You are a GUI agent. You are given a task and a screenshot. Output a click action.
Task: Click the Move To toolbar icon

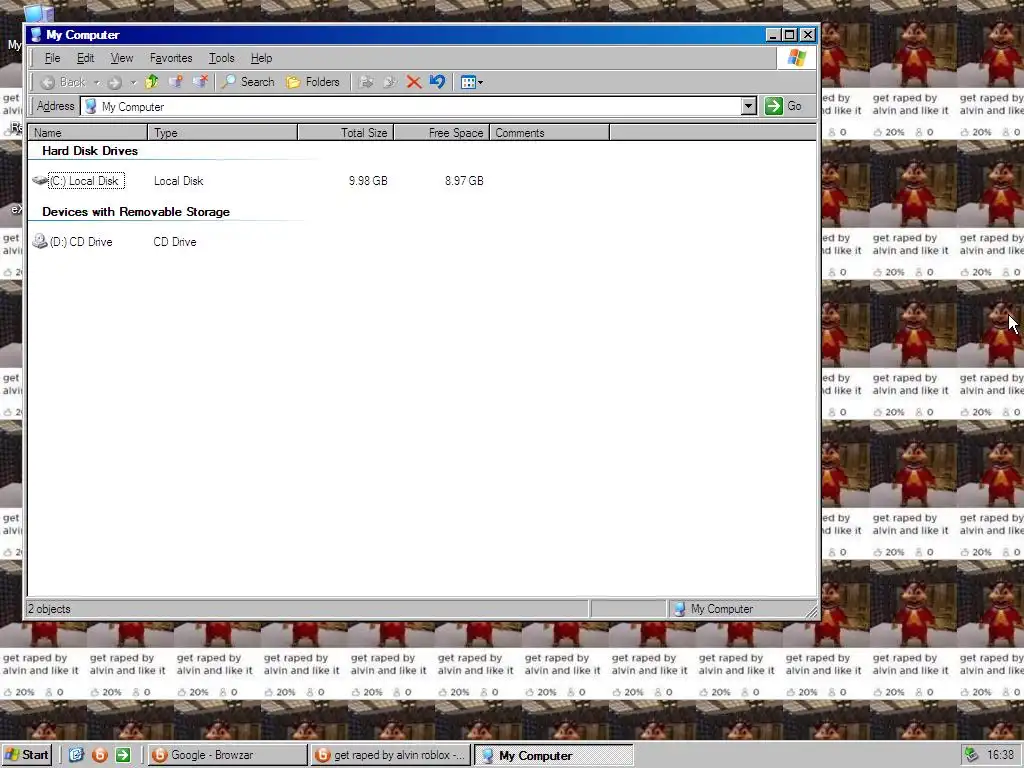coord(366,82)
